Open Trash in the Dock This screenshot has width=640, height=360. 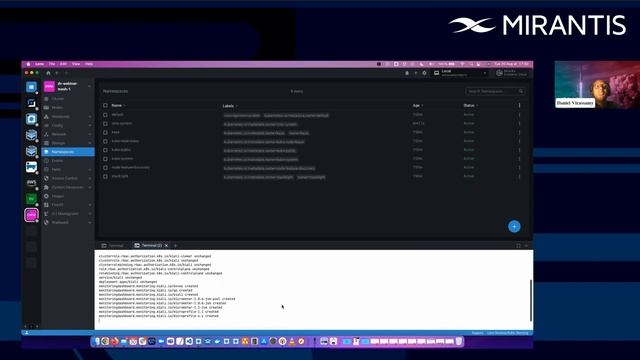pos(459,341)
